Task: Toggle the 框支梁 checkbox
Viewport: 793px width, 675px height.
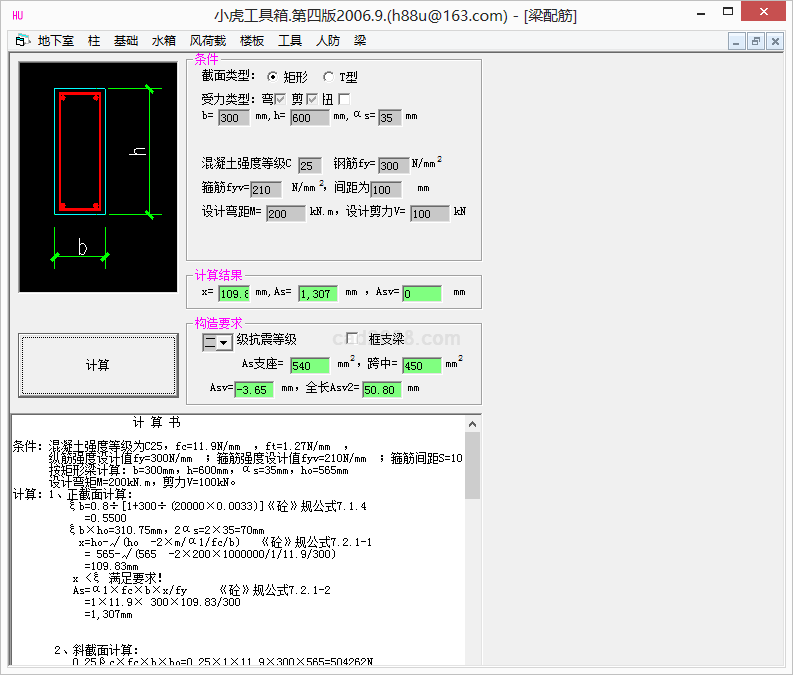Action: pyautogui.click(x=352, y=339)
